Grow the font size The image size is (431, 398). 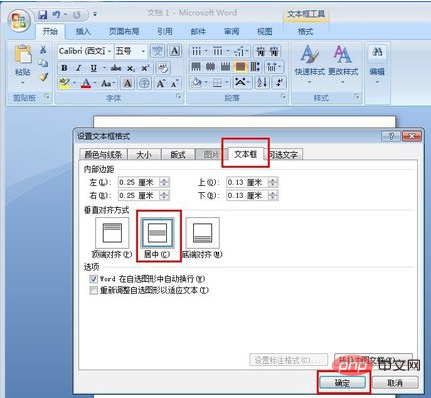161,83
